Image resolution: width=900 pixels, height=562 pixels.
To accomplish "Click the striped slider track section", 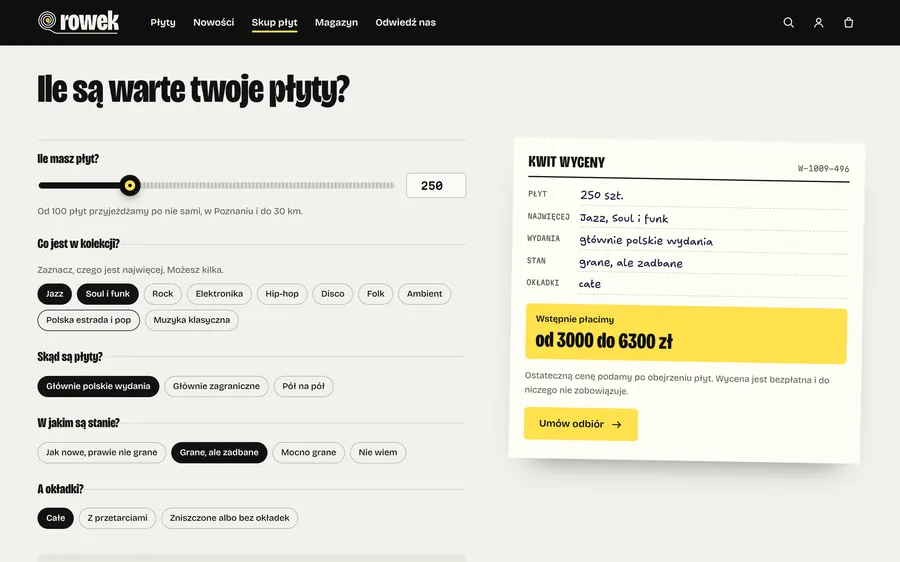I will [268, 185].
